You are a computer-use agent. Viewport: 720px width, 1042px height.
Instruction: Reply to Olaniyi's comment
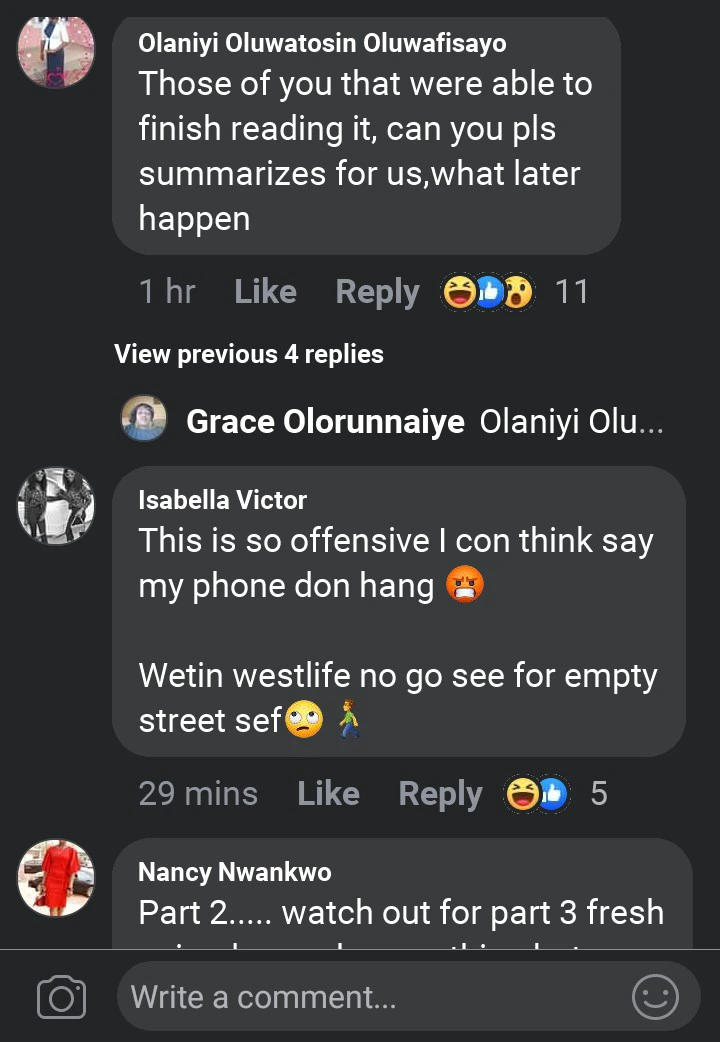[x=377, y=292]
